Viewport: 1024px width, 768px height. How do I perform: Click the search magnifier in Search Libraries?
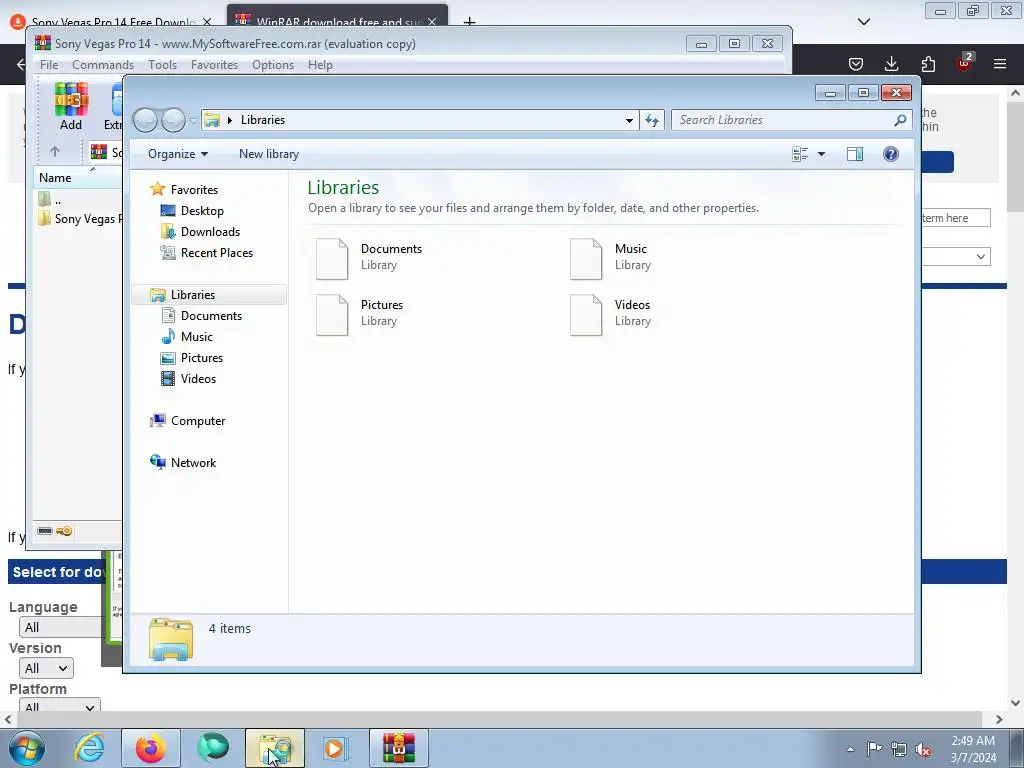coord(900,120)
